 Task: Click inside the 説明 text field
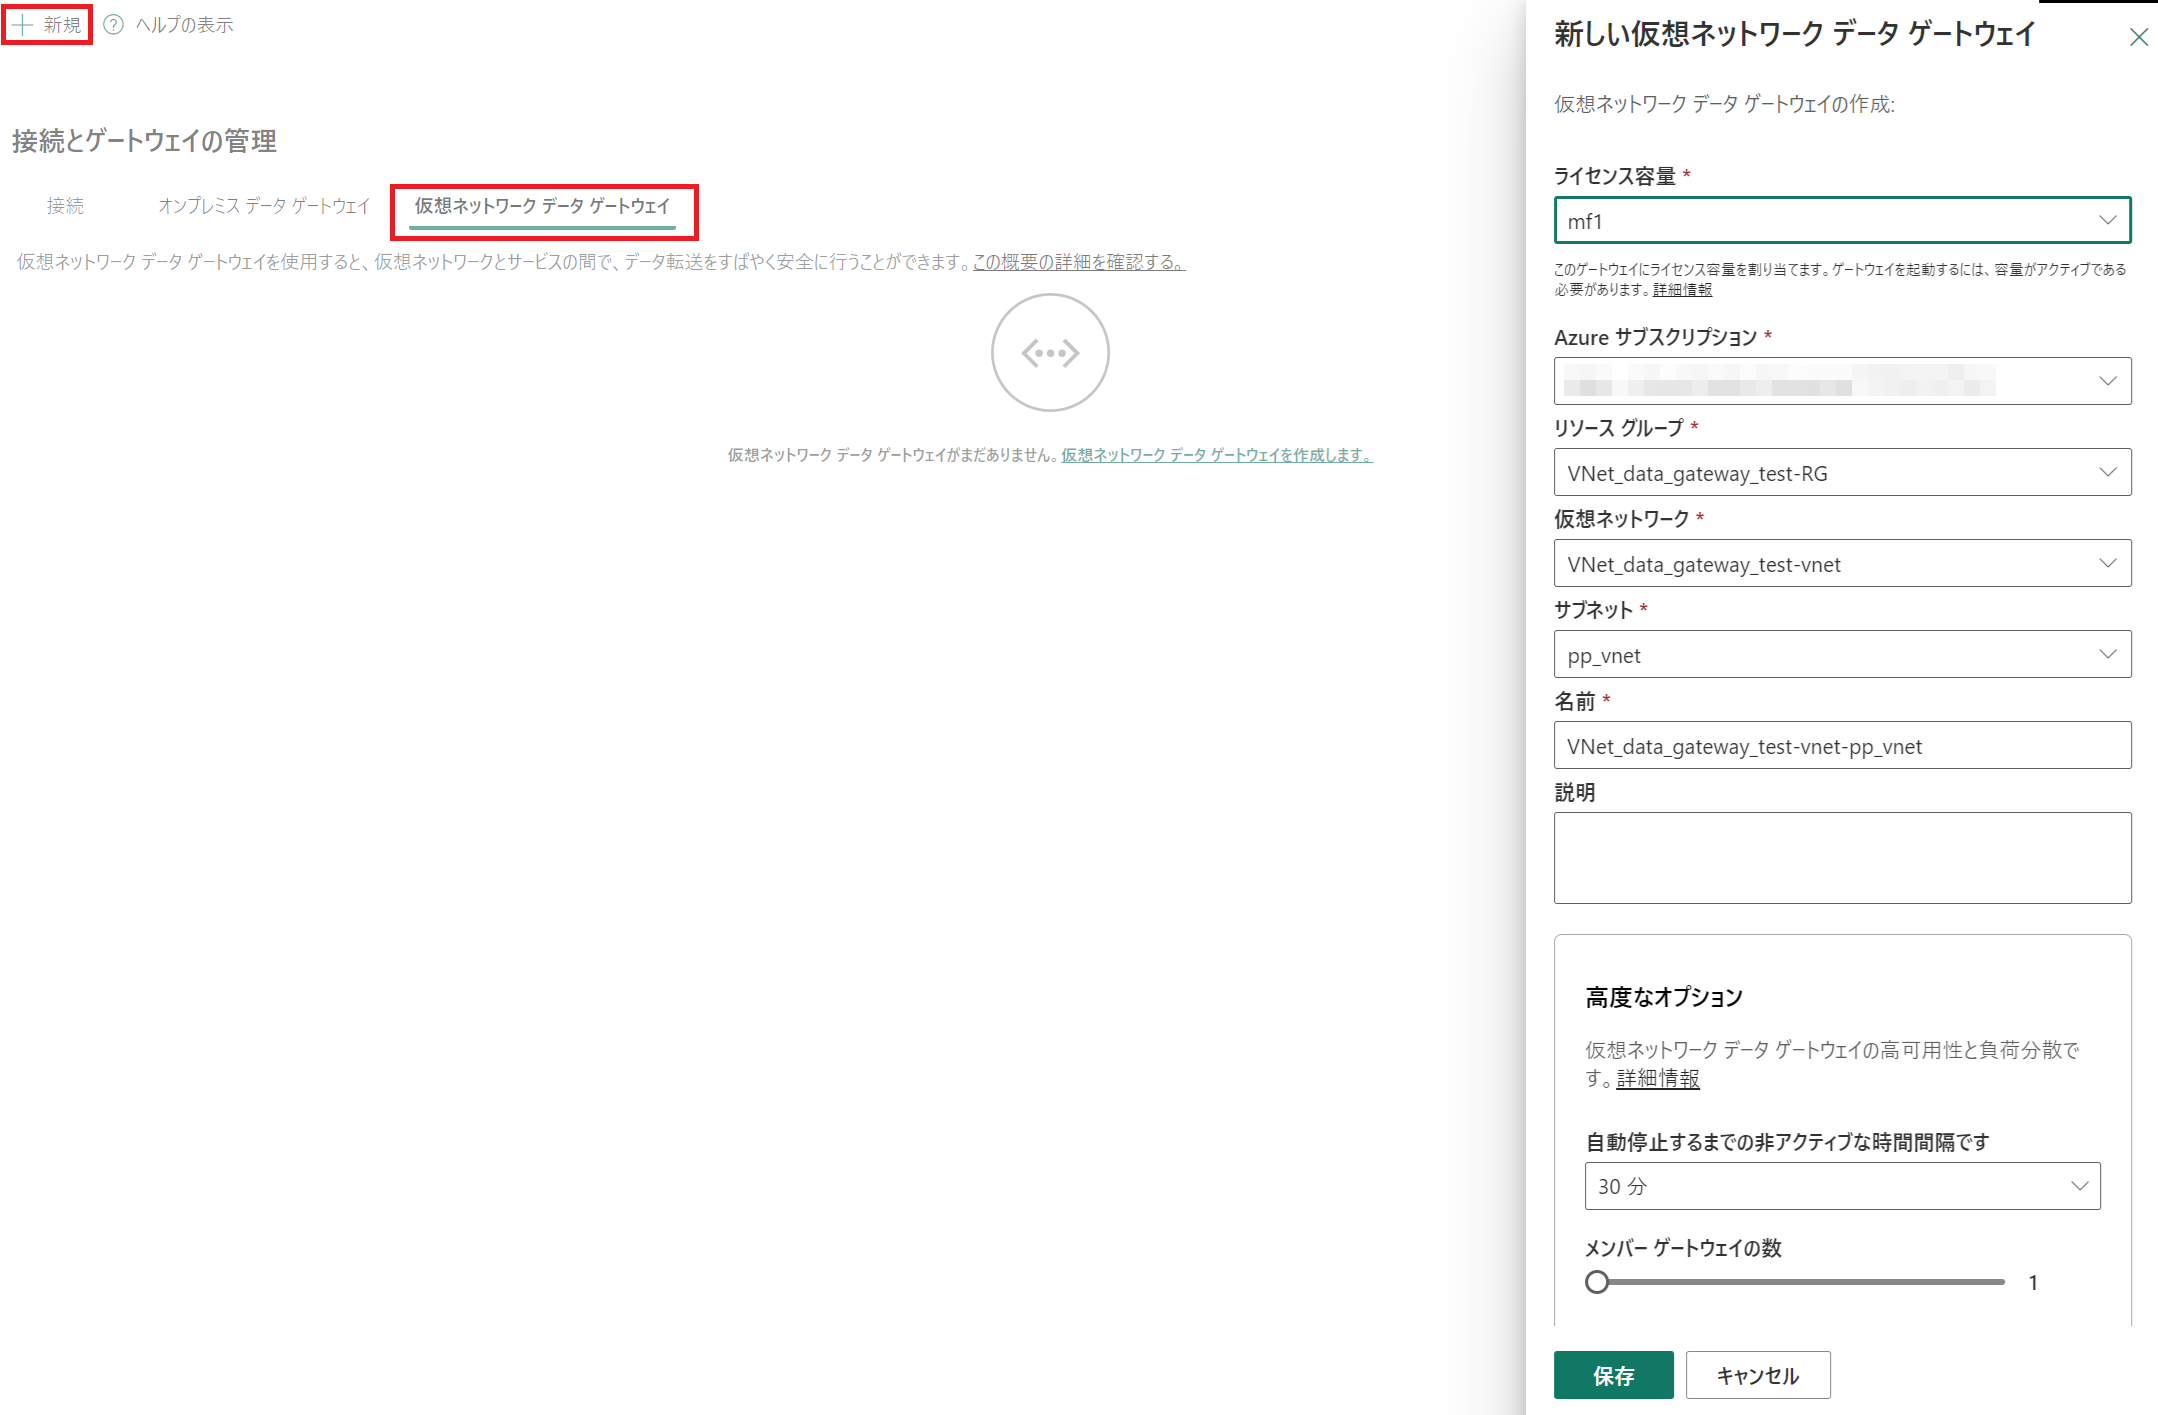(x=1841, y=857)
